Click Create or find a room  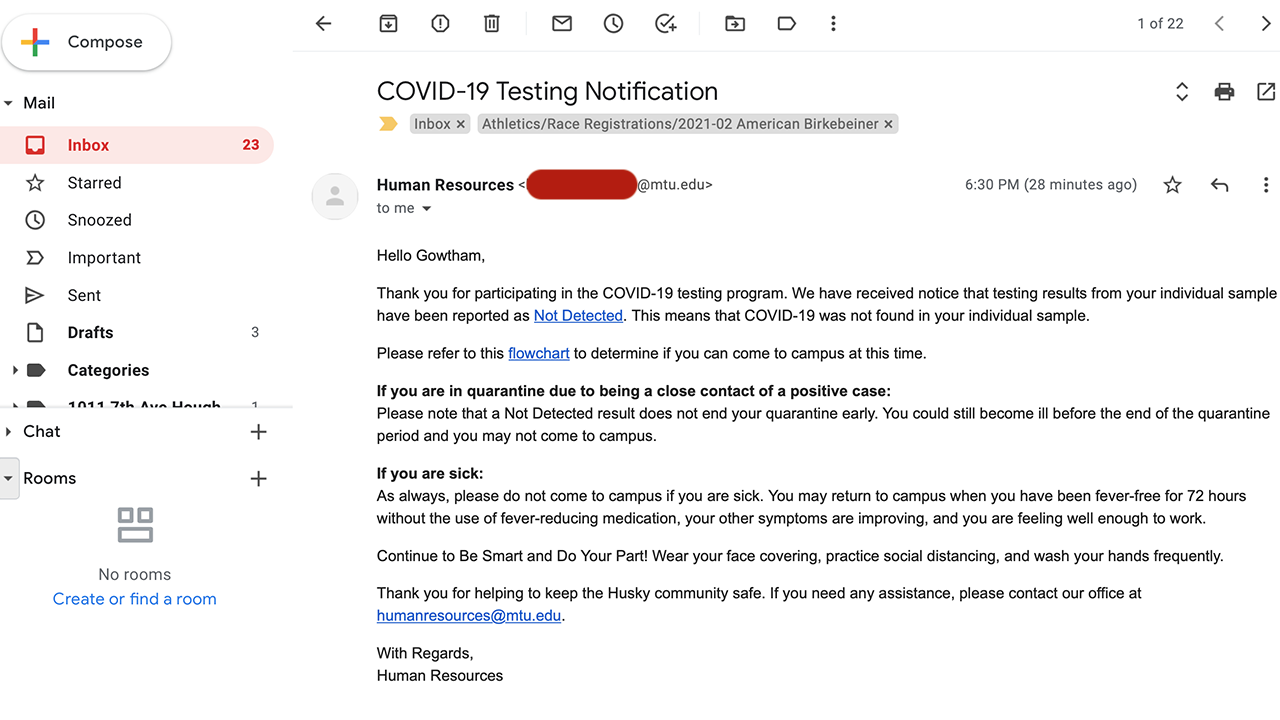point(134,599)
